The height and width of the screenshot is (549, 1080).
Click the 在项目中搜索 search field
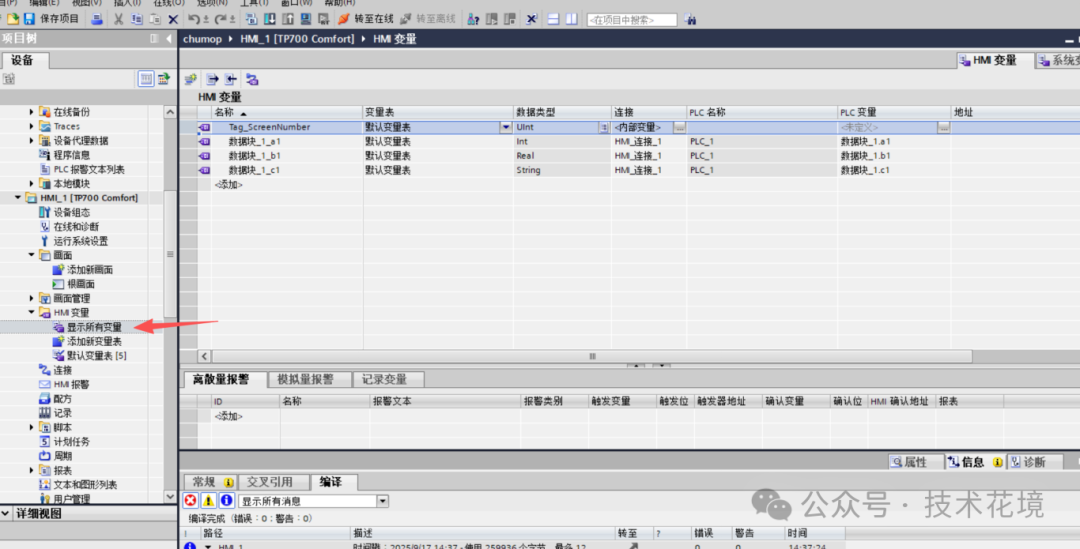click(x=632, y=20)
